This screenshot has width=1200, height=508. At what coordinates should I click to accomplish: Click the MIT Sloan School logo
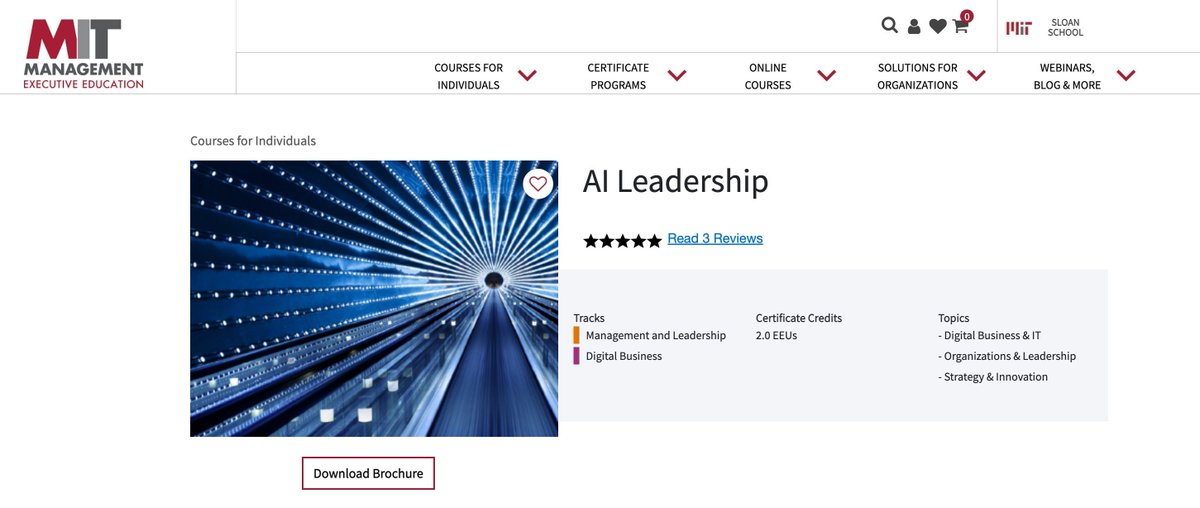[x=1046, y=28]
